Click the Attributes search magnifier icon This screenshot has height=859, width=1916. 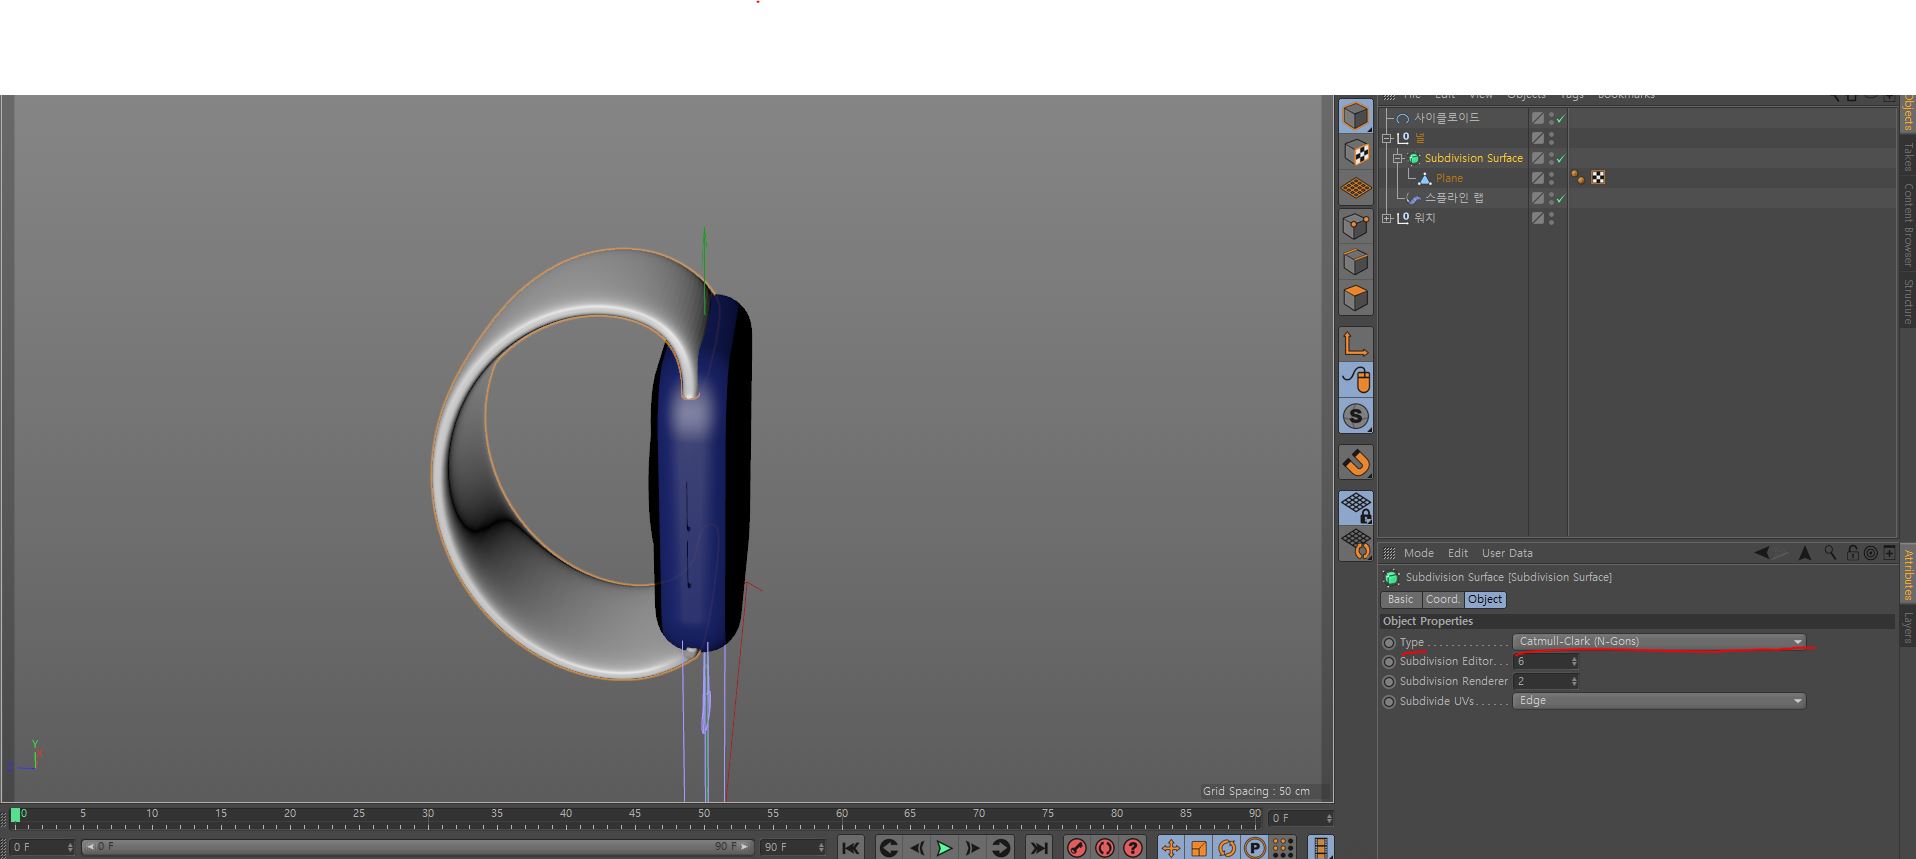1830,552
